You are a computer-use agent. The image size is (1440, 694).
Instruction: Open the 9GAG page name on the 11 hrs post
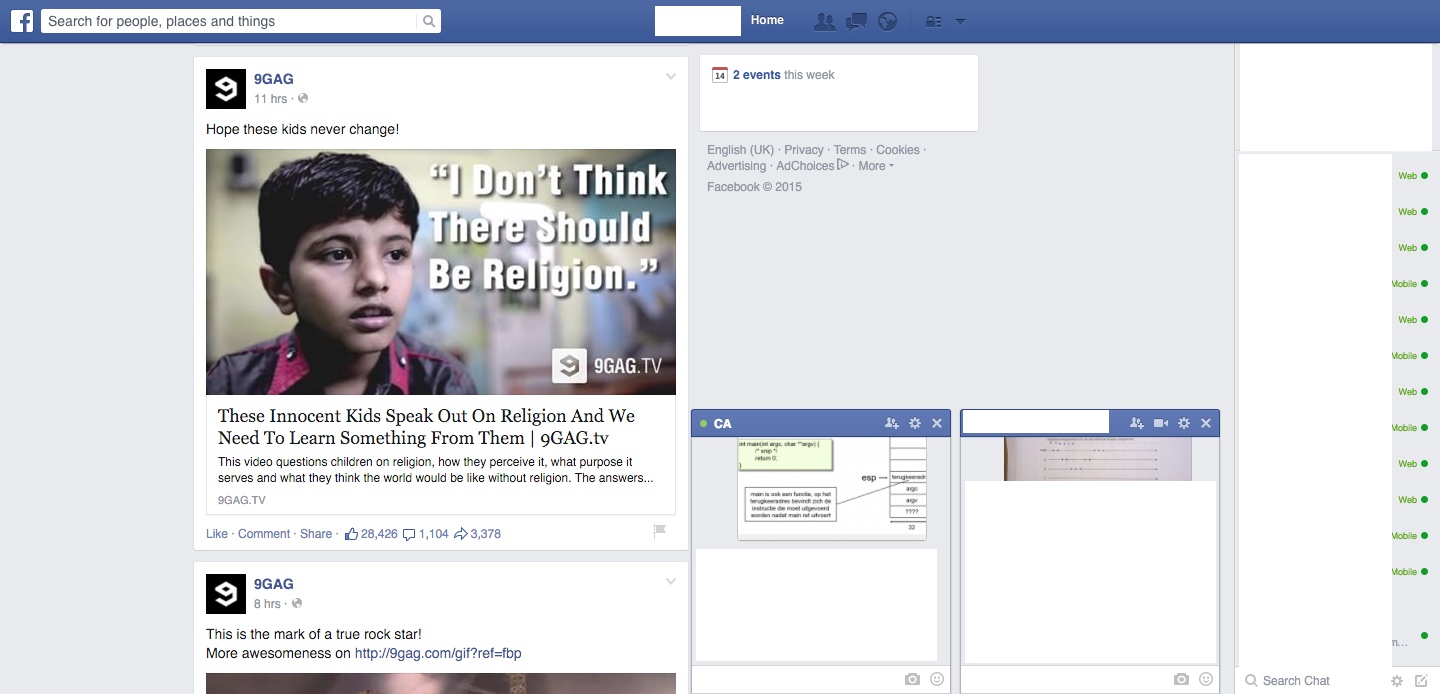pos(274,79)
